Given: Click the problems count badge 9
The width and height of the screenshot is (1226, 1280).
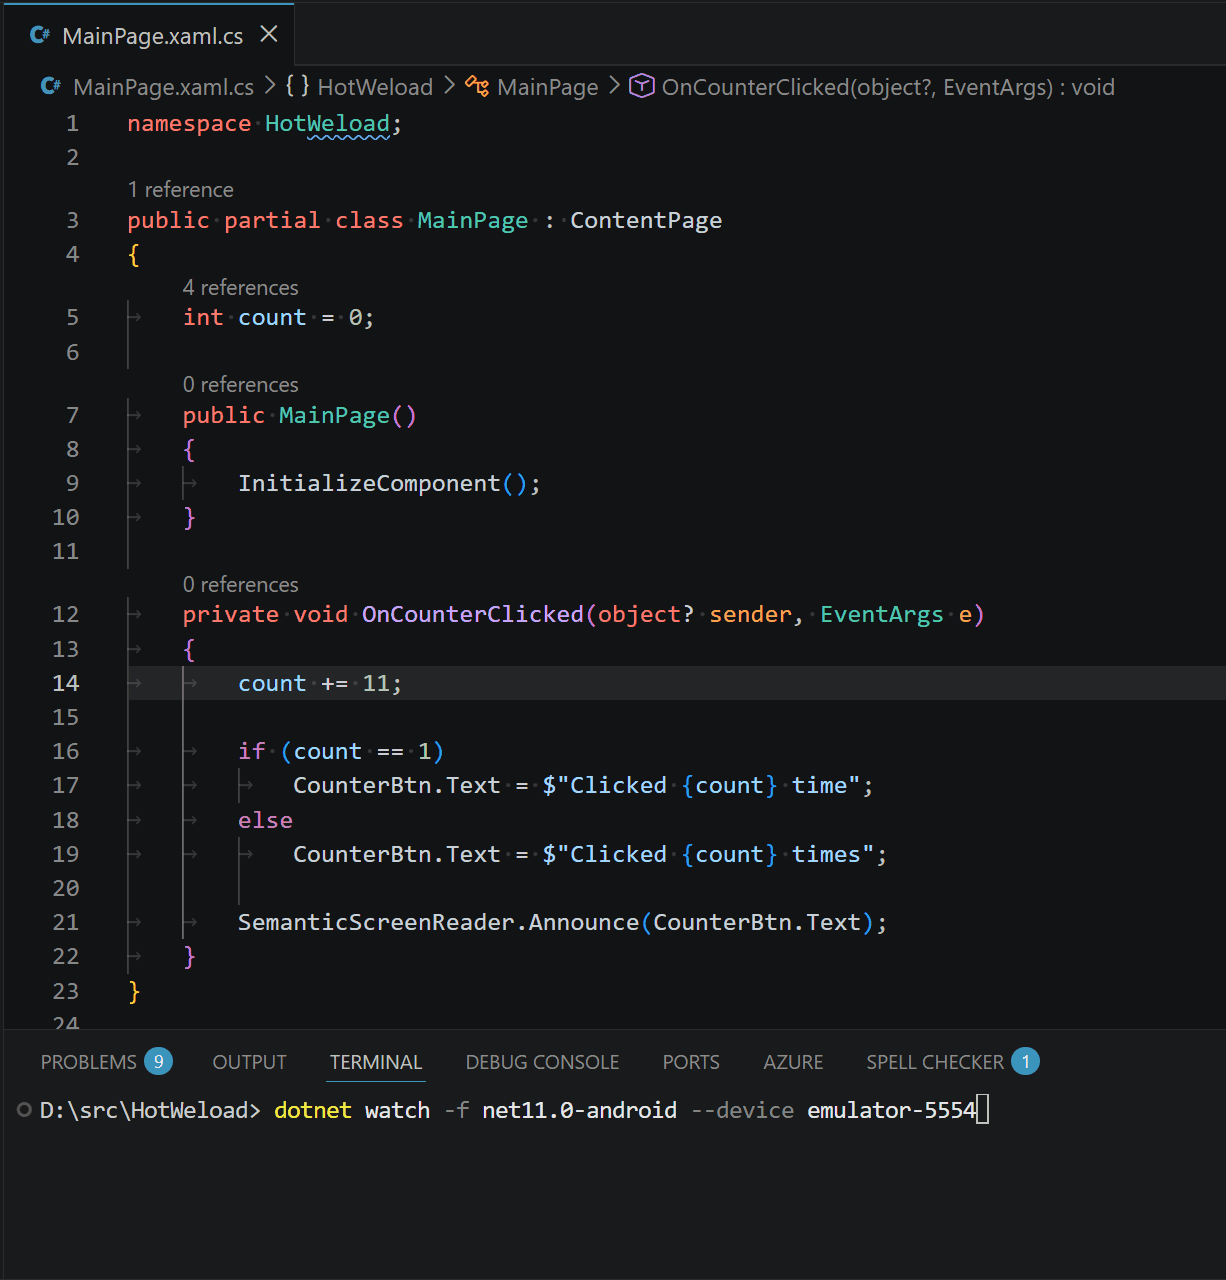Looking at the screenshot, I should (158, 1061).
